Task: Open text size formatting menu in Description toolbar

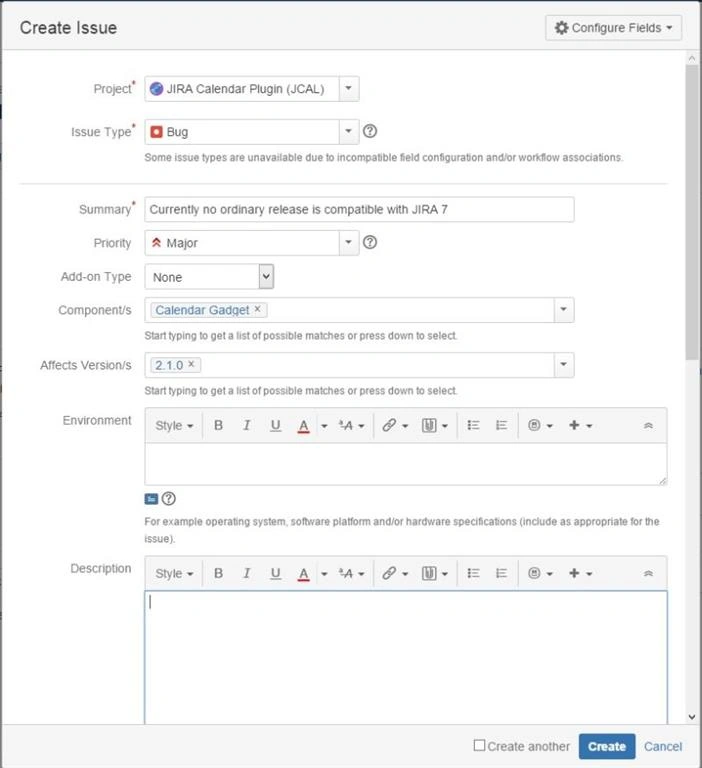Action: (x=351, y=574)
